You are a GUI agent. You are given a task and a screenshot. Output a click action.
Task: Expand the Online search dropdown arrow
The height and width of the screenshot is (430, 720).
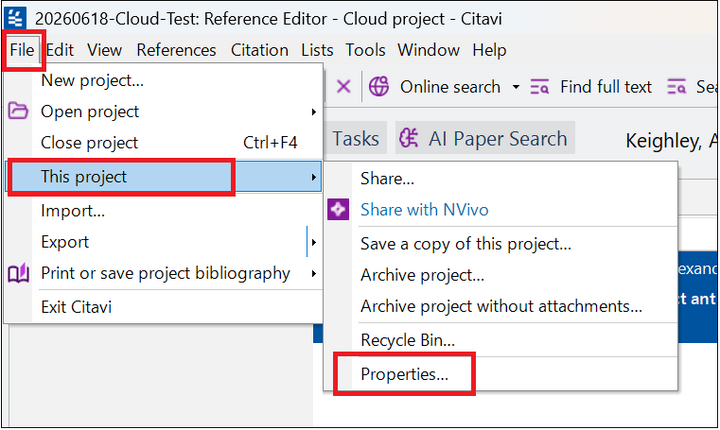(x=516, y=86)
